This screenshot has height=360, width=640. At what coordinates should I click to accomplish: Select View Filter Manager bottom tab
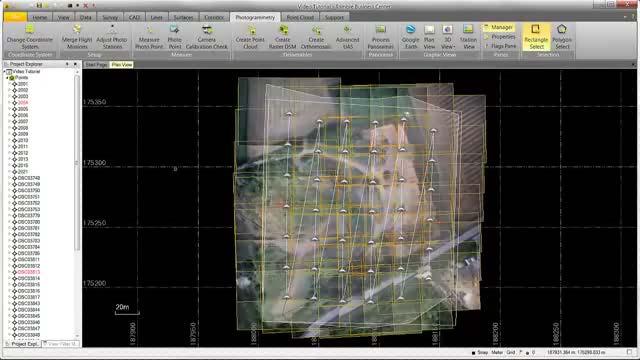61,344
